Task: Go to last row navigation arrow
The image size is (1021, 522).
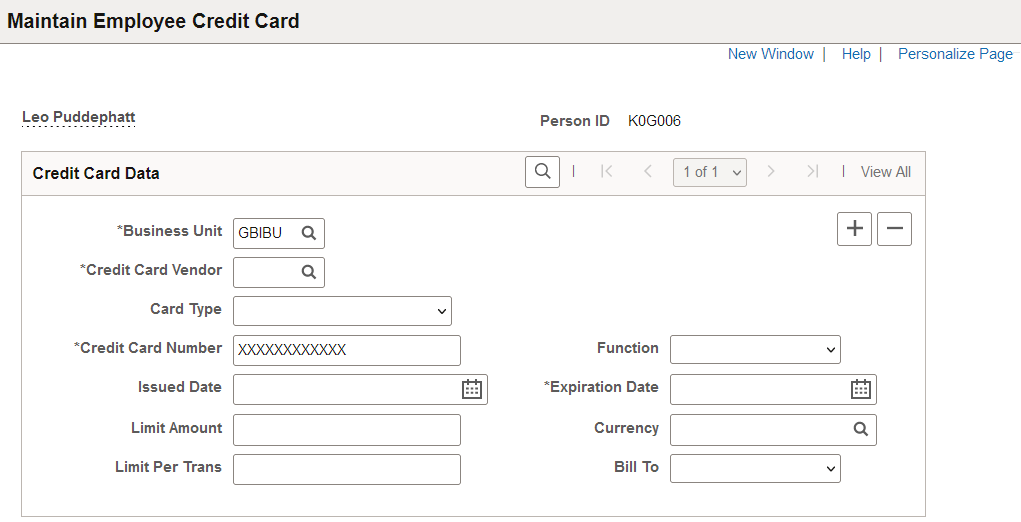Action: click(812, 172)
